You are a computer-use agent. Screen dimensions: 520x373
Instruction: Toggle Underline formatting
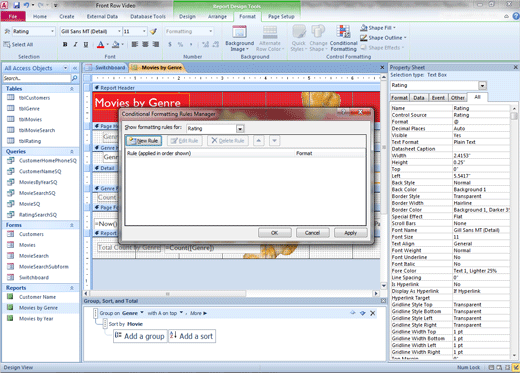86,44
